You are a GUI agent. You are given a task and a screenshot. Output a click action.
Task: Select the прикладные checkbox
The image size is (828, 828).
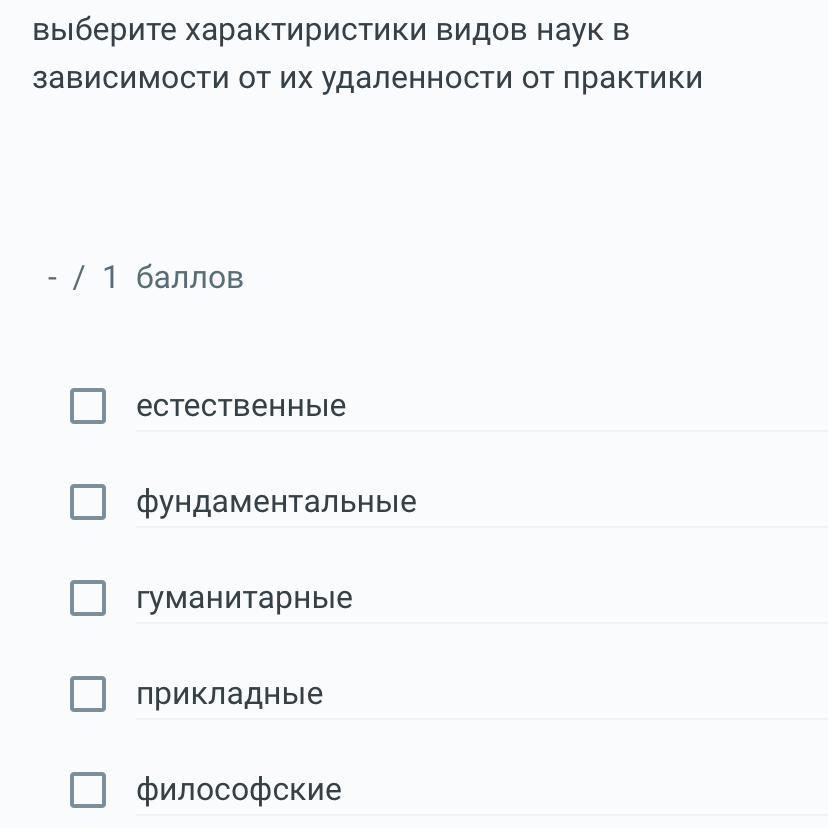pyautogui.click(x=88, y=694)
